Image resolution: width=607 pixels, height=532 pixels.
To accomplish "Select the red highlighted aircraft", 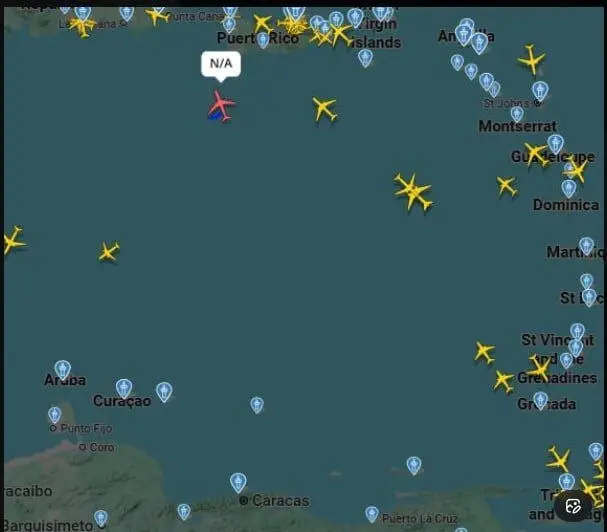I will (x=221, y=106).
